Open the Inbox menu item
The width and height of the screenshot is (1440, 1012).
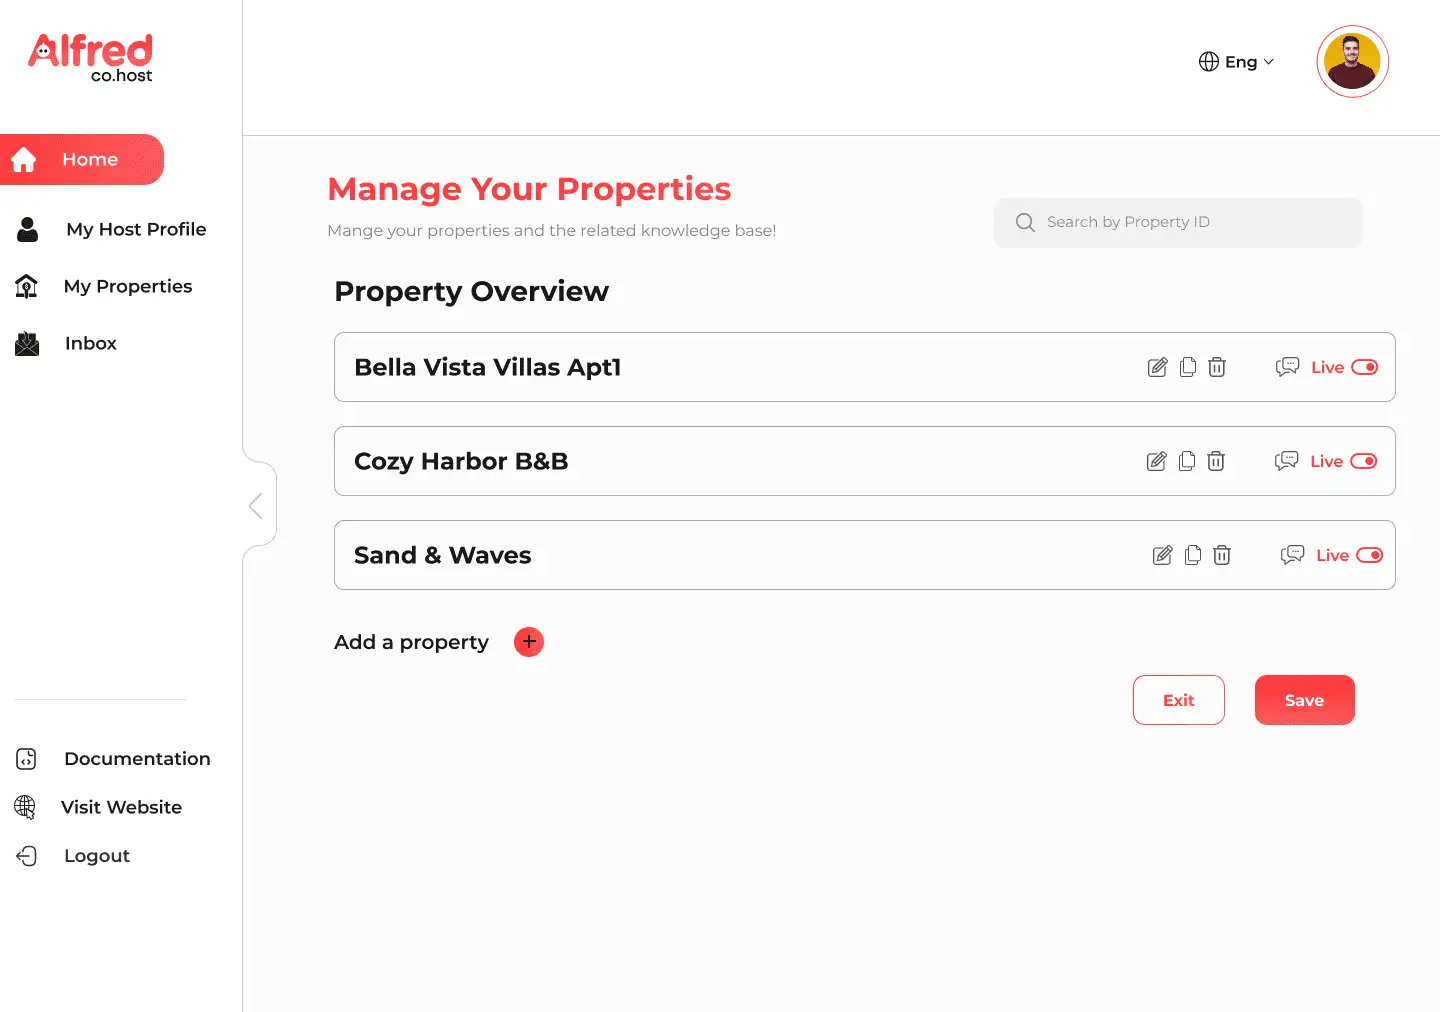[90, 343]
